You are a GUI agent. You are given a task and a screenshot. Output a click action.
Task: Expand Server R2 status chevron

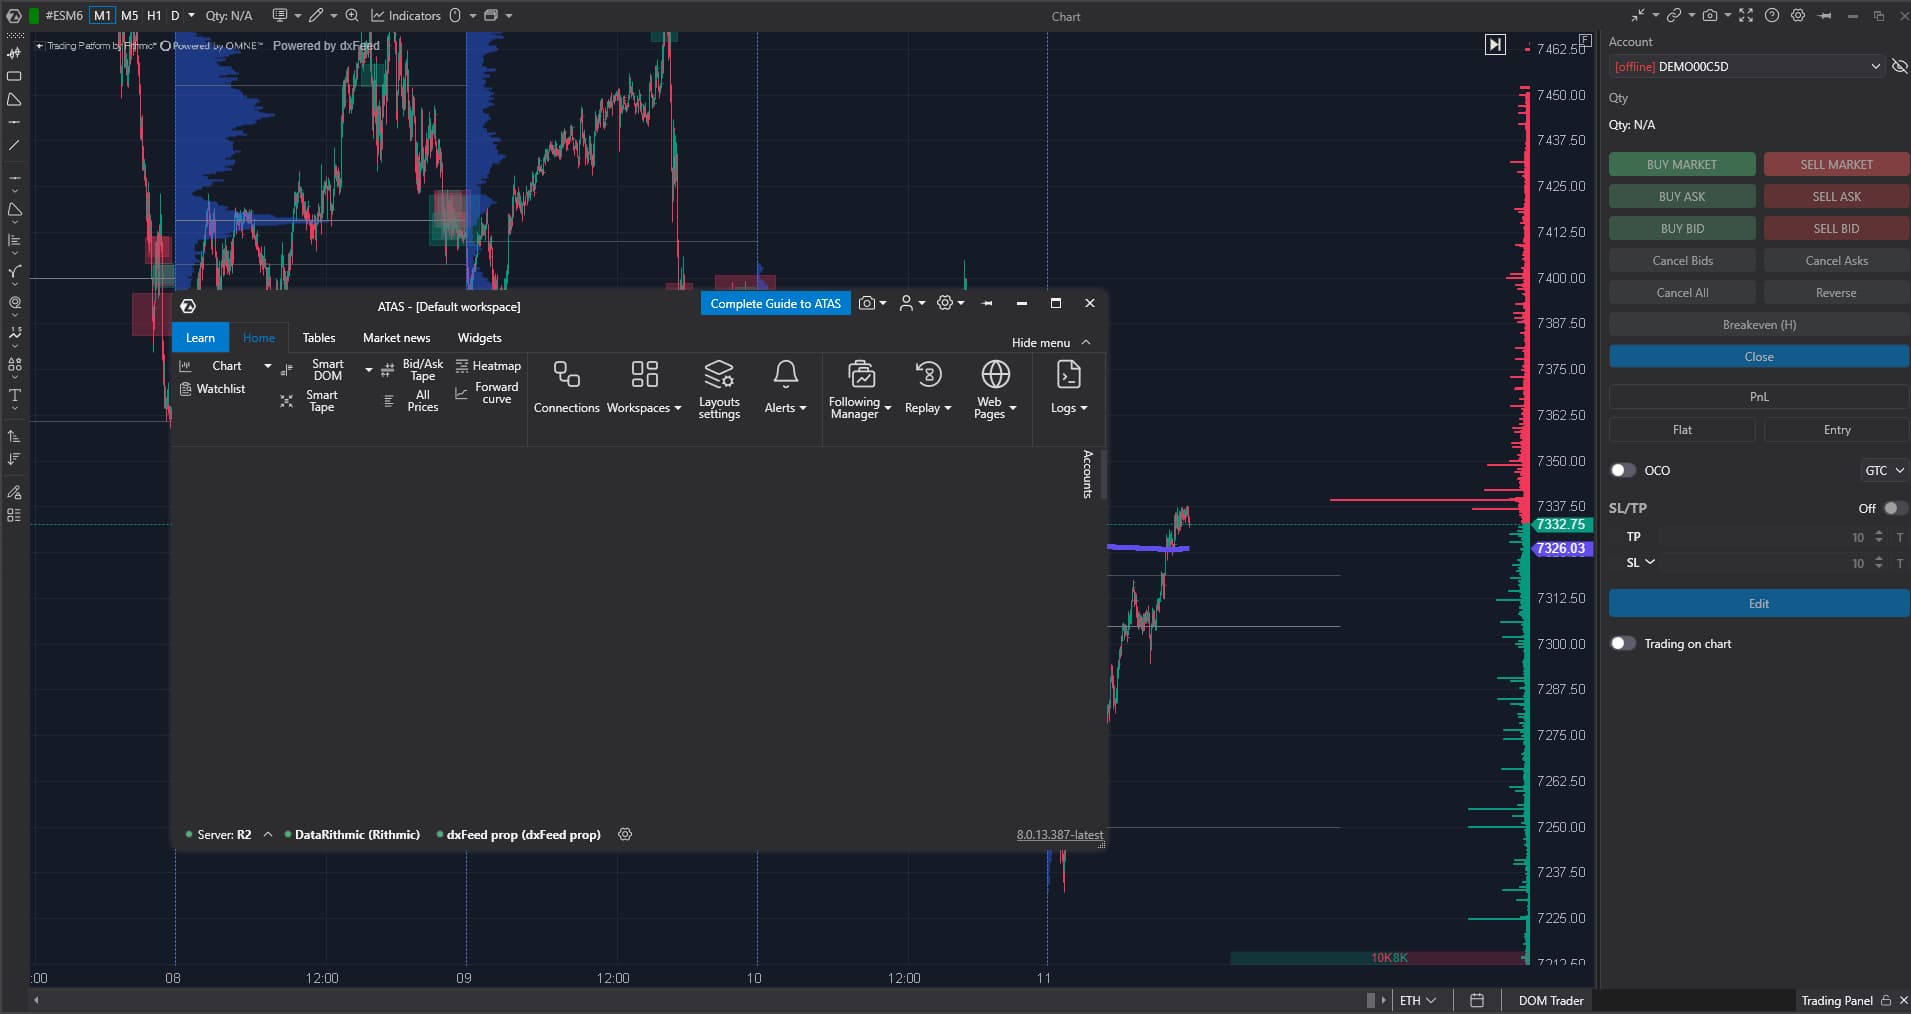coord(268,834)
